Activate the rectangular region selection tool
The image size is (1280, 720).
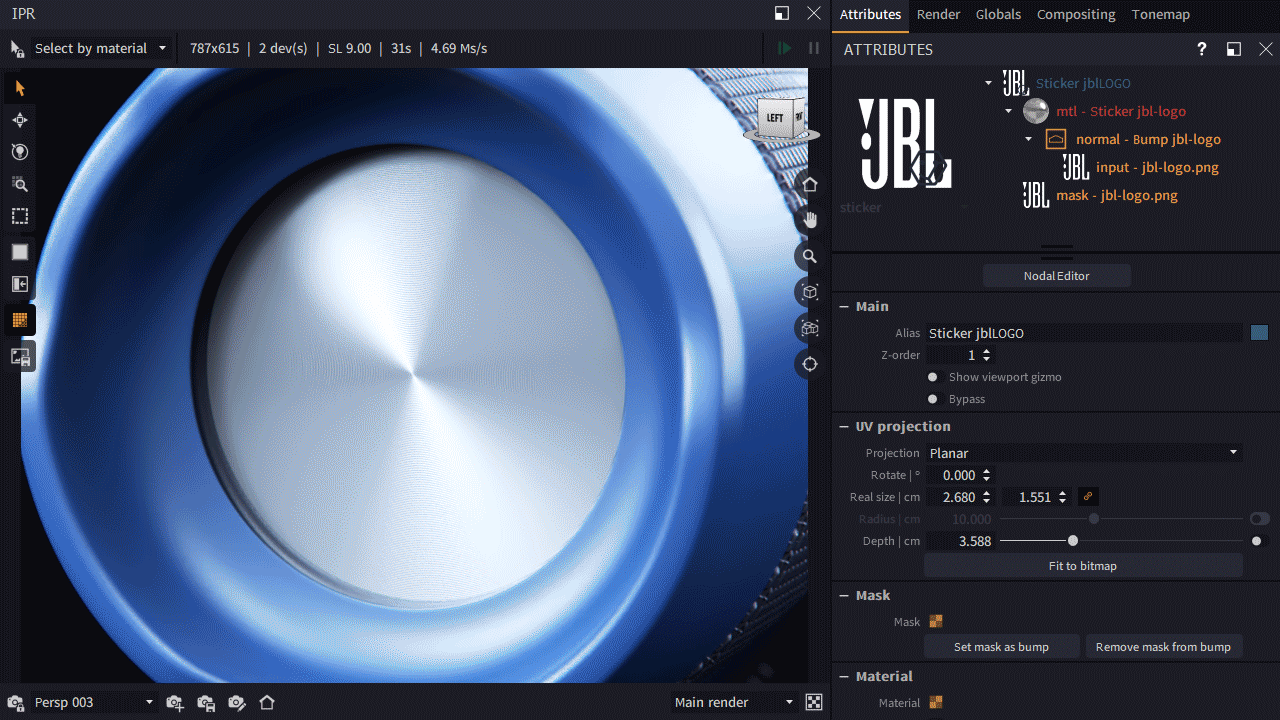(x=18, y=216)
